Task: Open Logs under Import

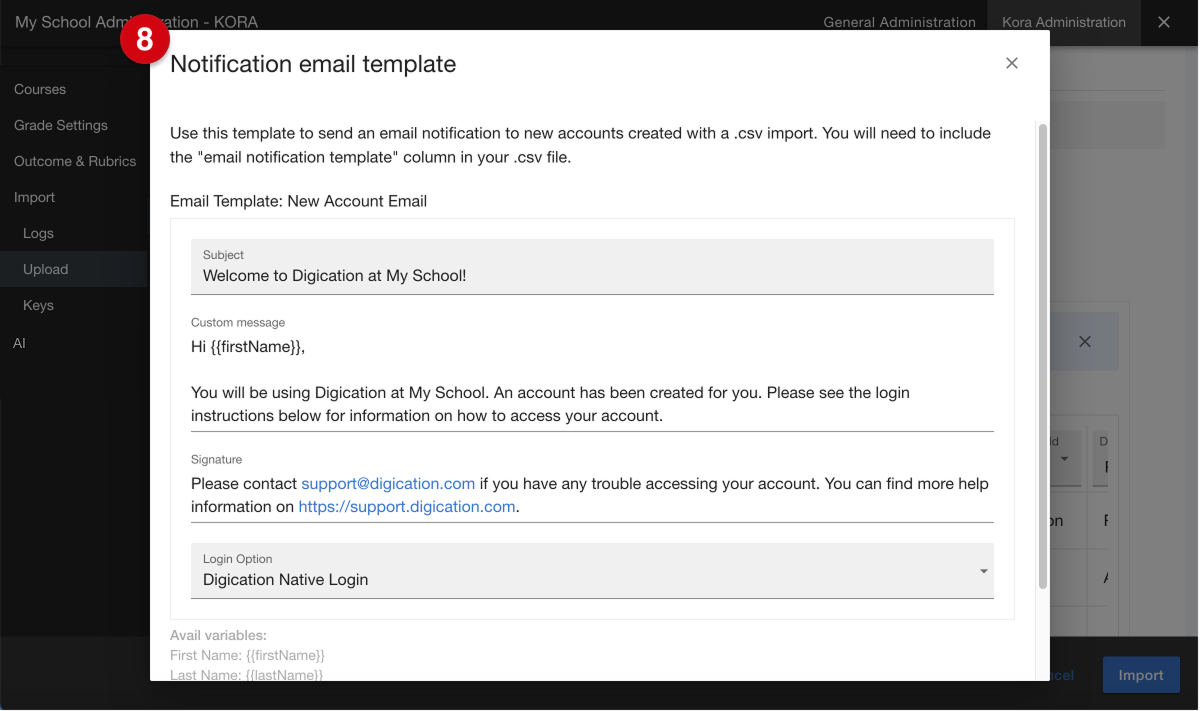Action: coord(38,233)
